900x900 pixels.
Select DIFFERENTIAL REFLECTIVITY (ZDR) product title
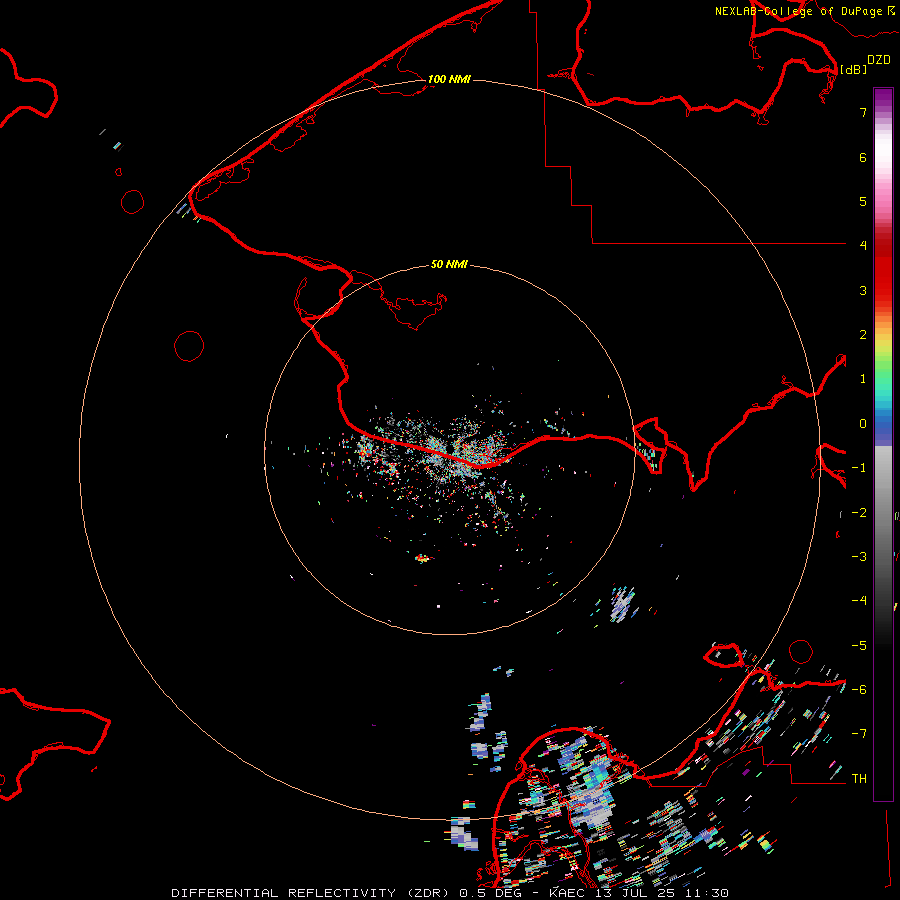(x=313, y=893)
